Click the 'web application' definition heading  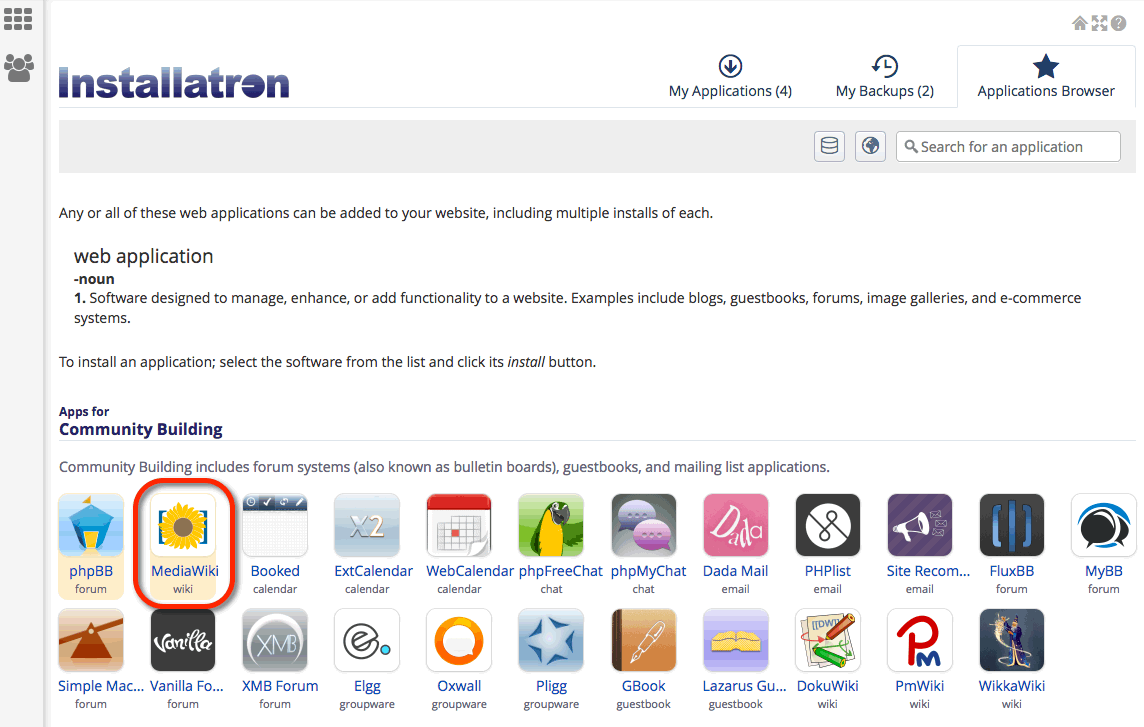144,256
